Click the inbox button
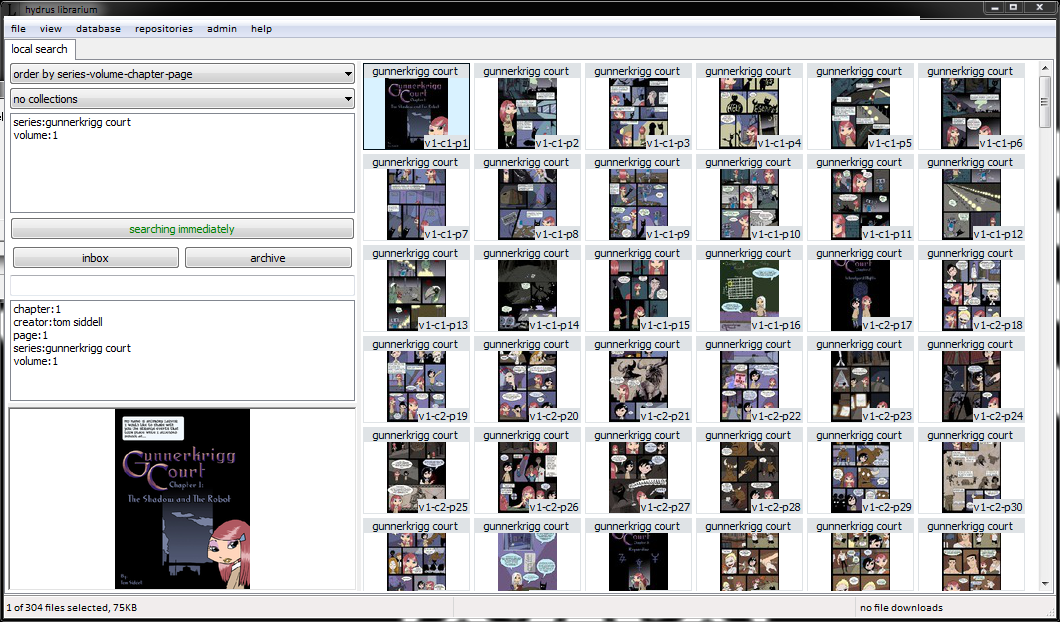 point(95,258)
